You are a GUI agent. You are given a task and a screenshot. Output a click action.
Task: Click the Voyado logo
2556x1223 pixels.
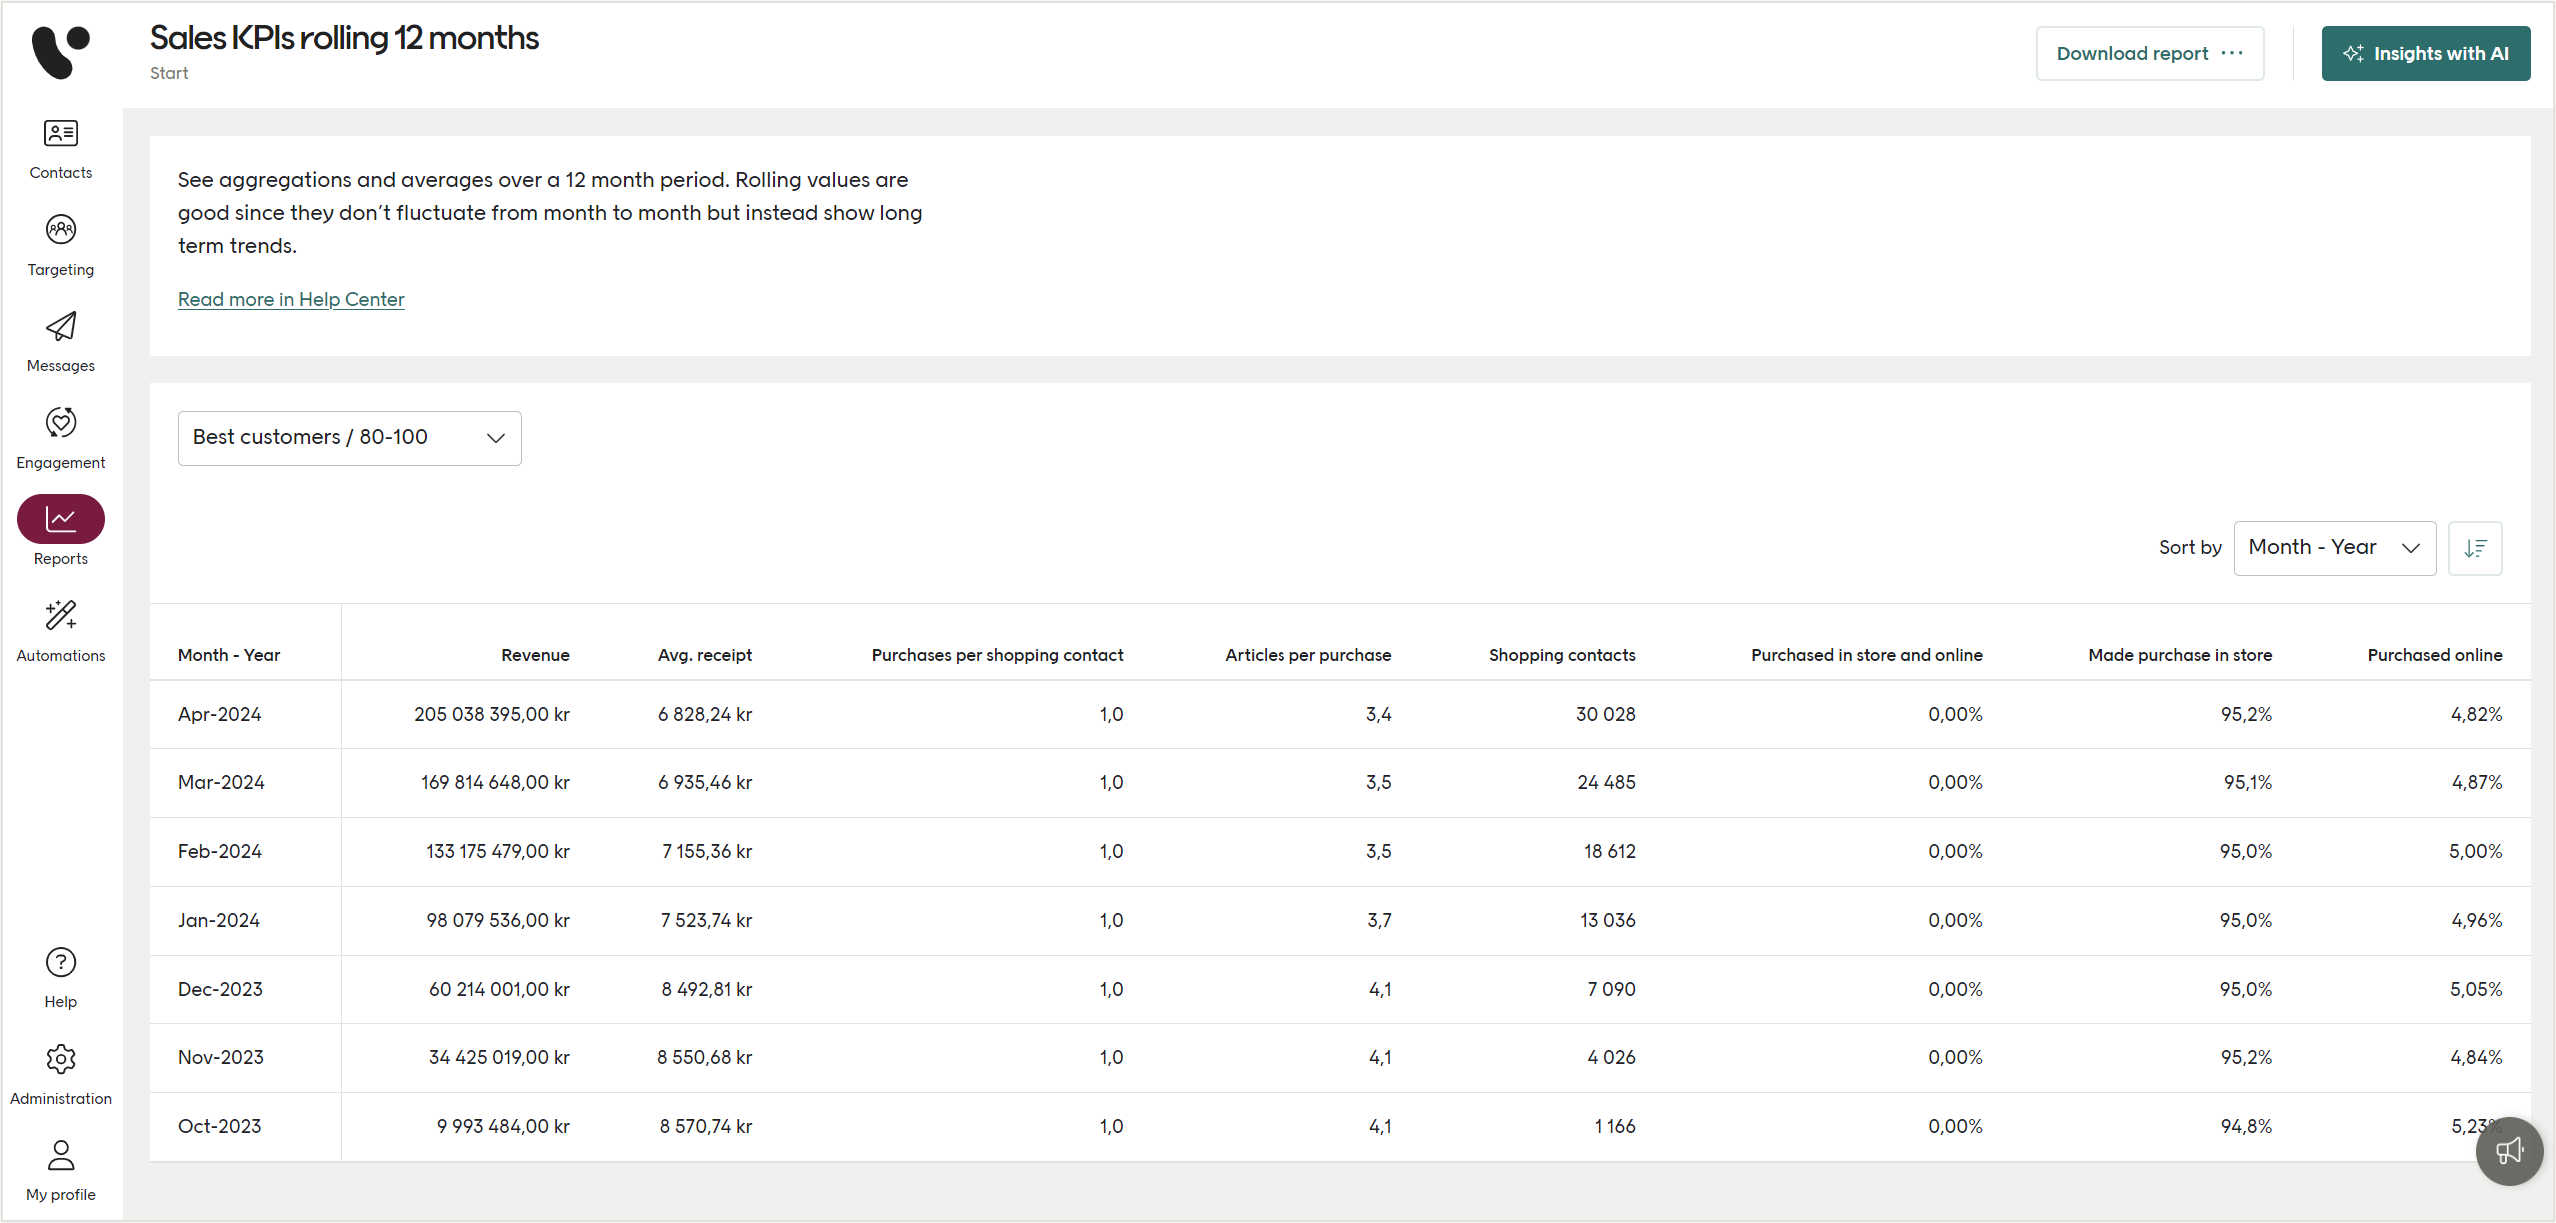60,53
